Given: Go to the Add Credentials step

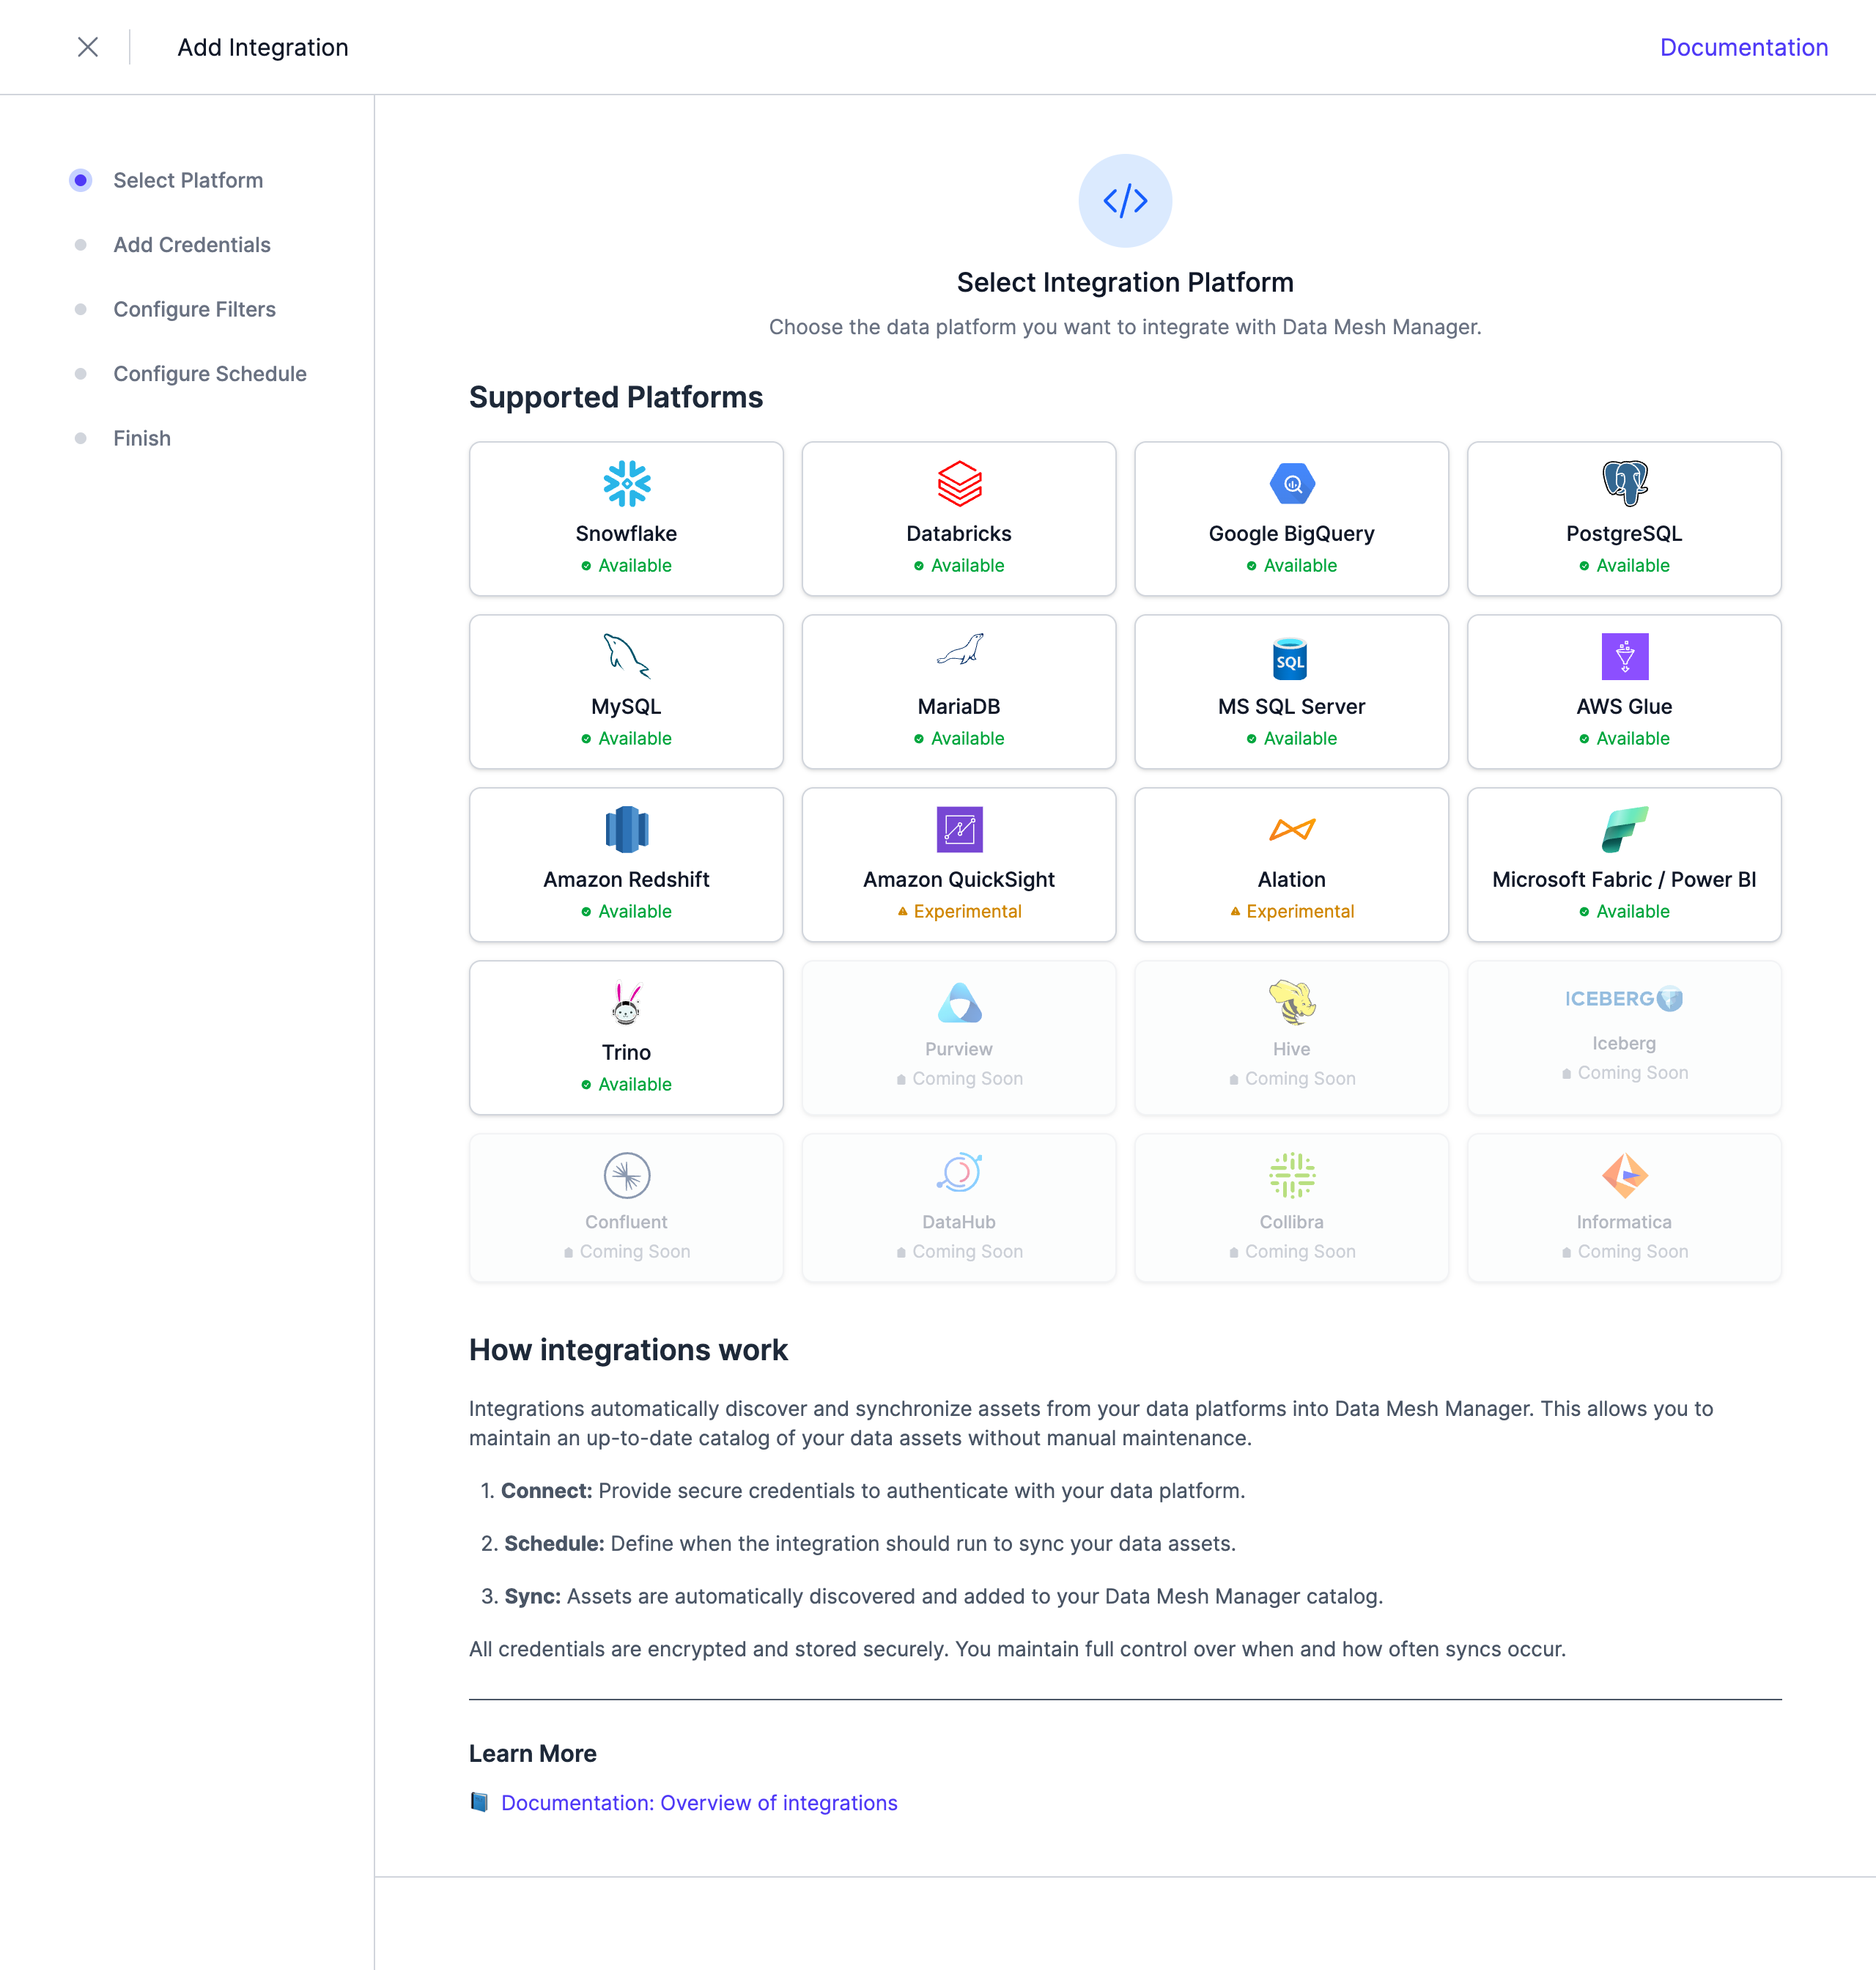Looking at the screenshot, I should [x=192, y=245].
